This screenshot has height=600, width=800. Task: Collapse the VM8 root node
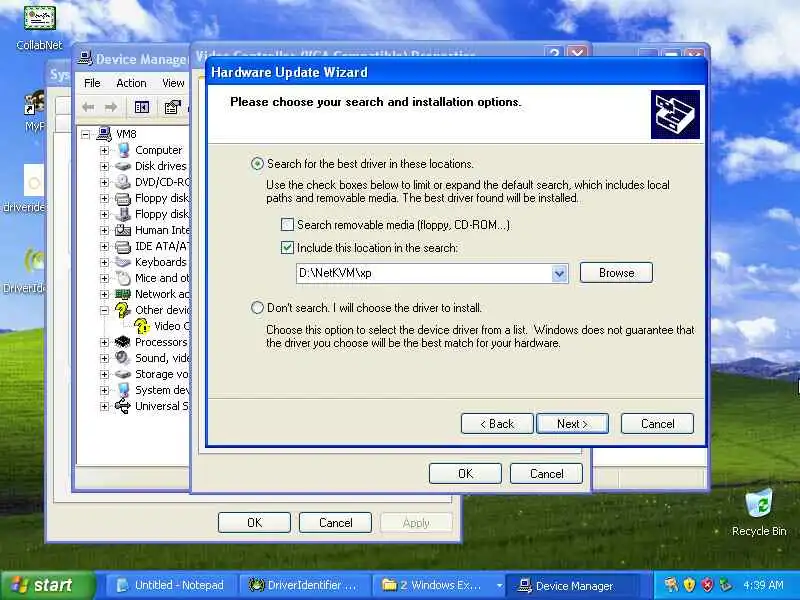tap(86, 134)
